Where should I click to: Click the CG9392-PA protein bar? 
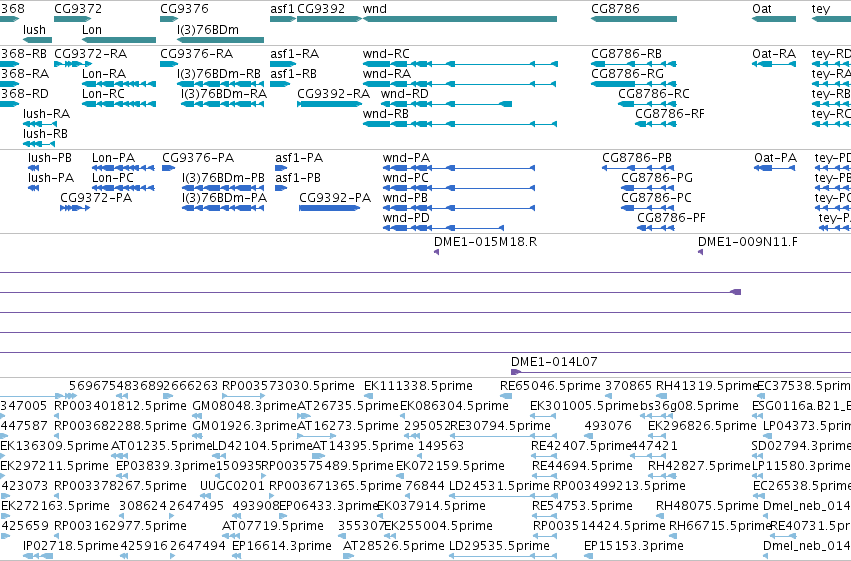coord(329,208)
